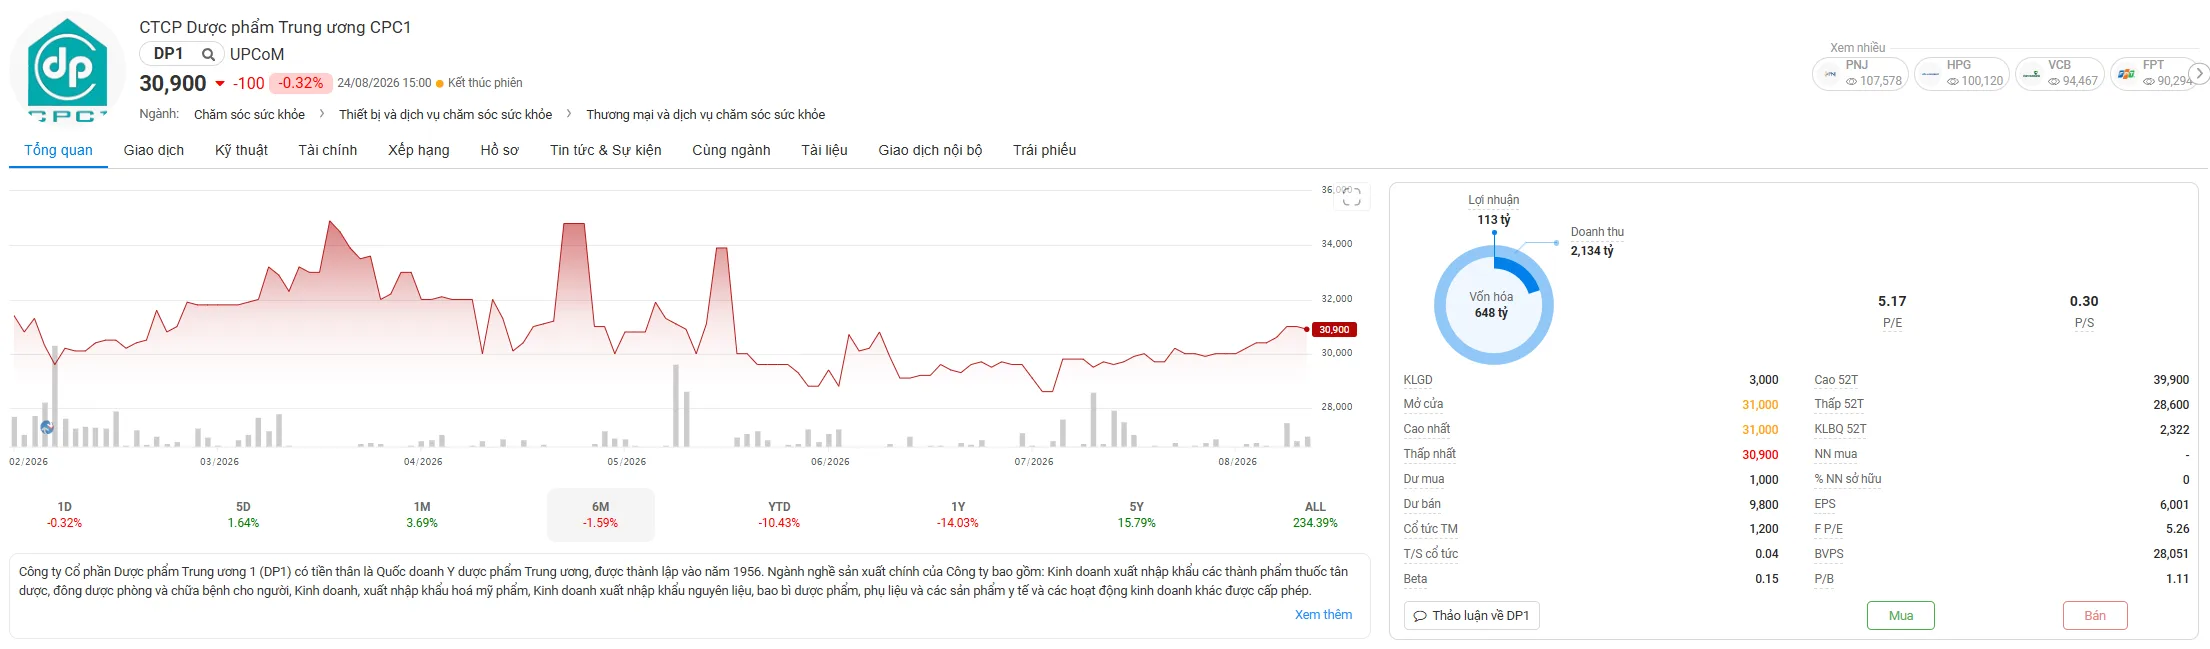
Task: Click the search magnifier icon beside DP1
Action: pyautogui.click(x=208, y=54)
